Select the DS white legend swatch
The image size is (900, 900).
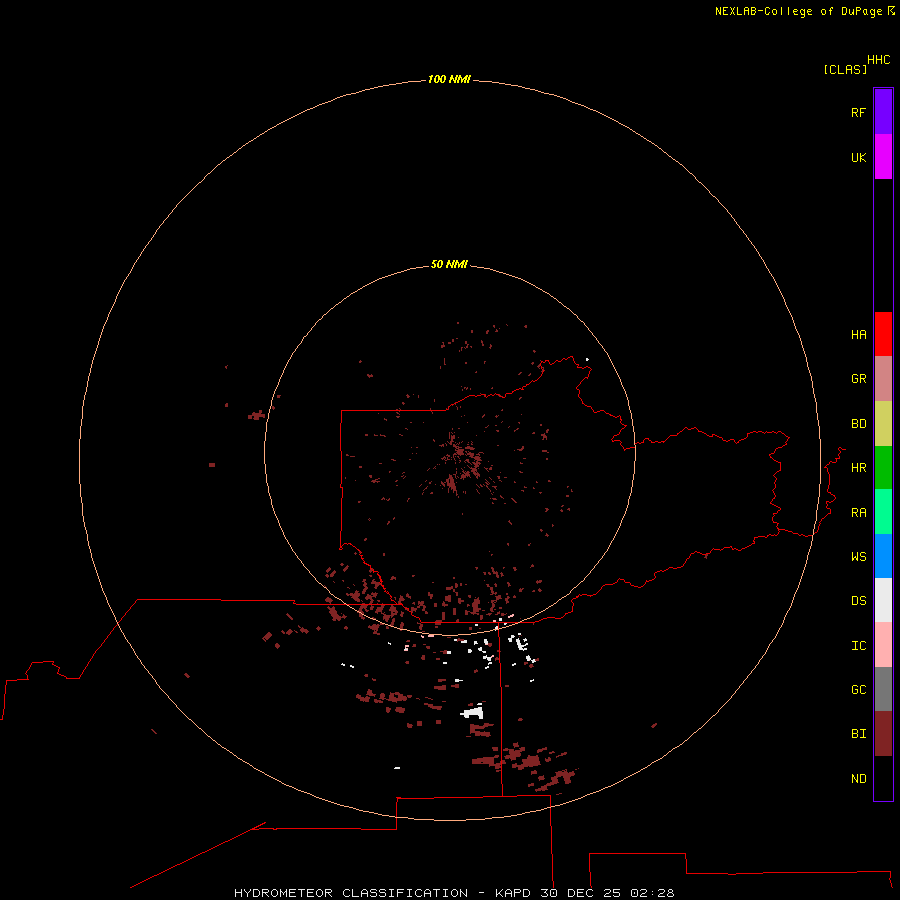click(x=883, y=600)
